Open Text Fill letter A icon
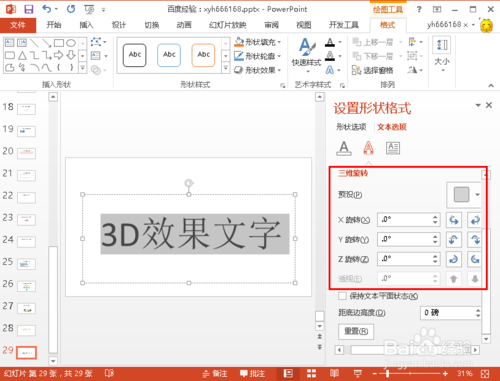500x381 pixels. [x=330, y=42]
